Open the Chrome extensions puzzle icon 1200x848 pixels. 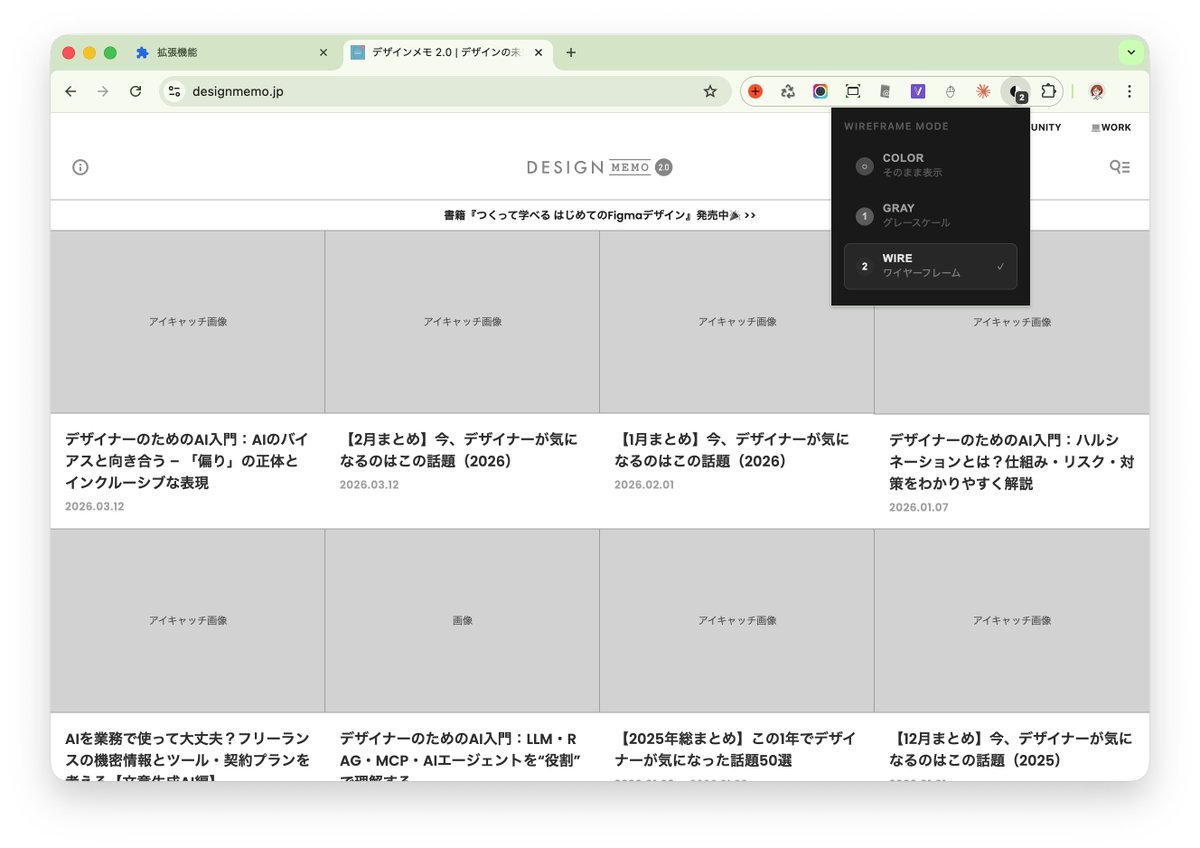tap(1049, 91)
